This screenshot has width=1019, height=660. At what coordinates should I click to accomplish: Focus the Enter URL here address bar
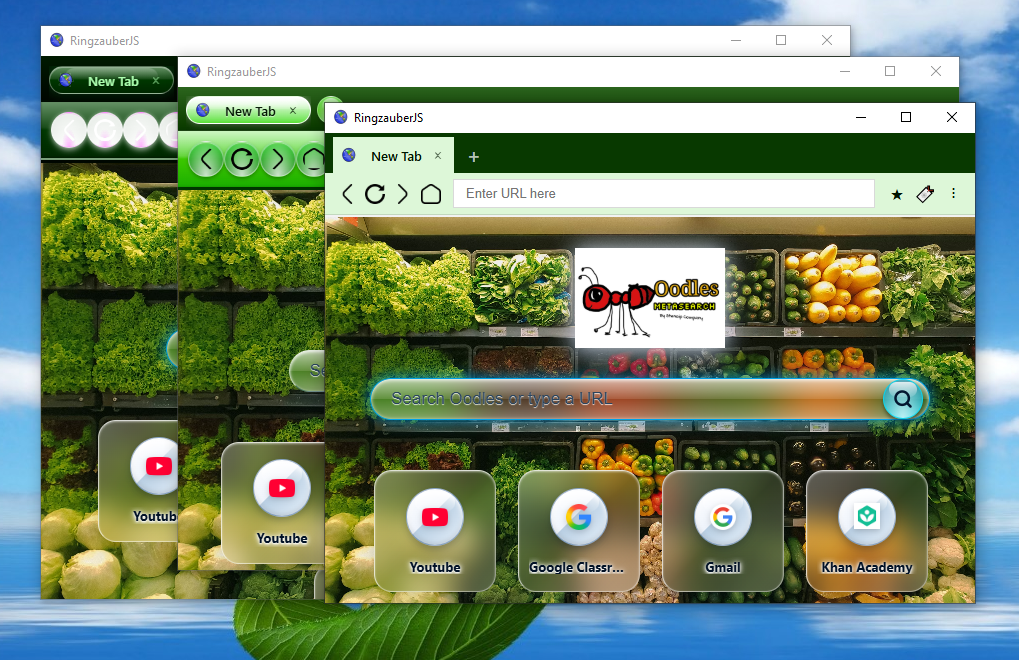pos(664,194)
